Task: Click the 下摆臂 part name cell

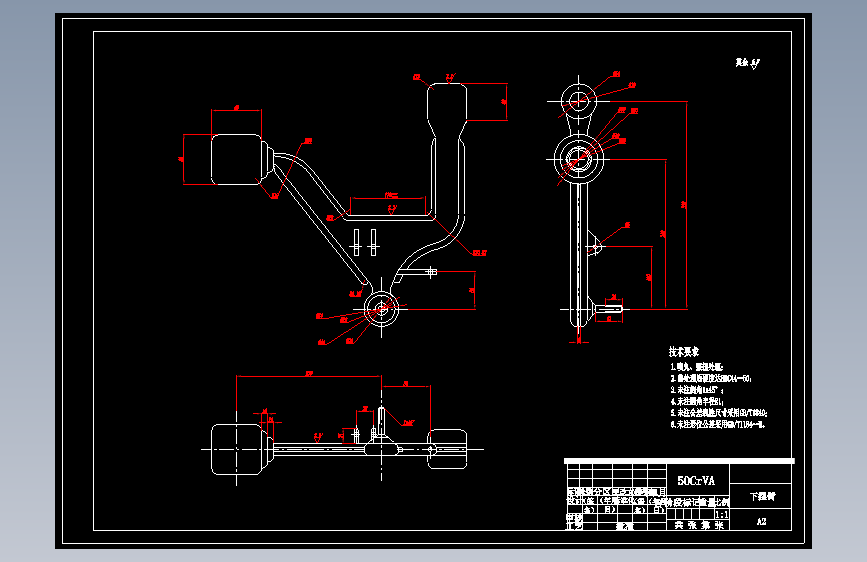Action: (762, 497)
